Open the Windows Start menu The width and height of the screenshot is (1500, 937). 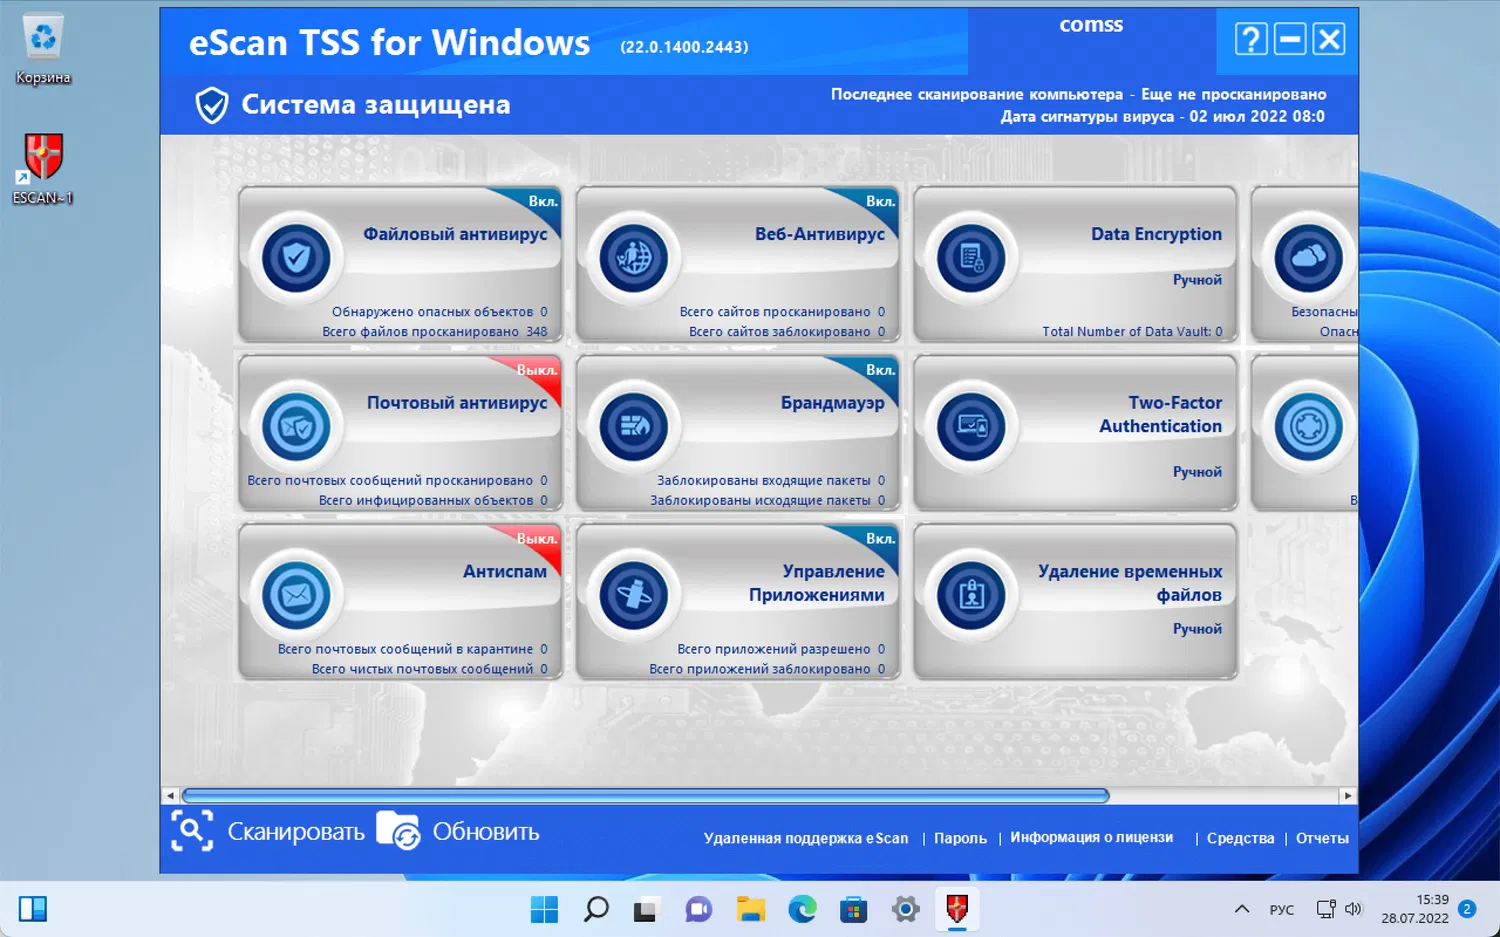pos(544,909)
